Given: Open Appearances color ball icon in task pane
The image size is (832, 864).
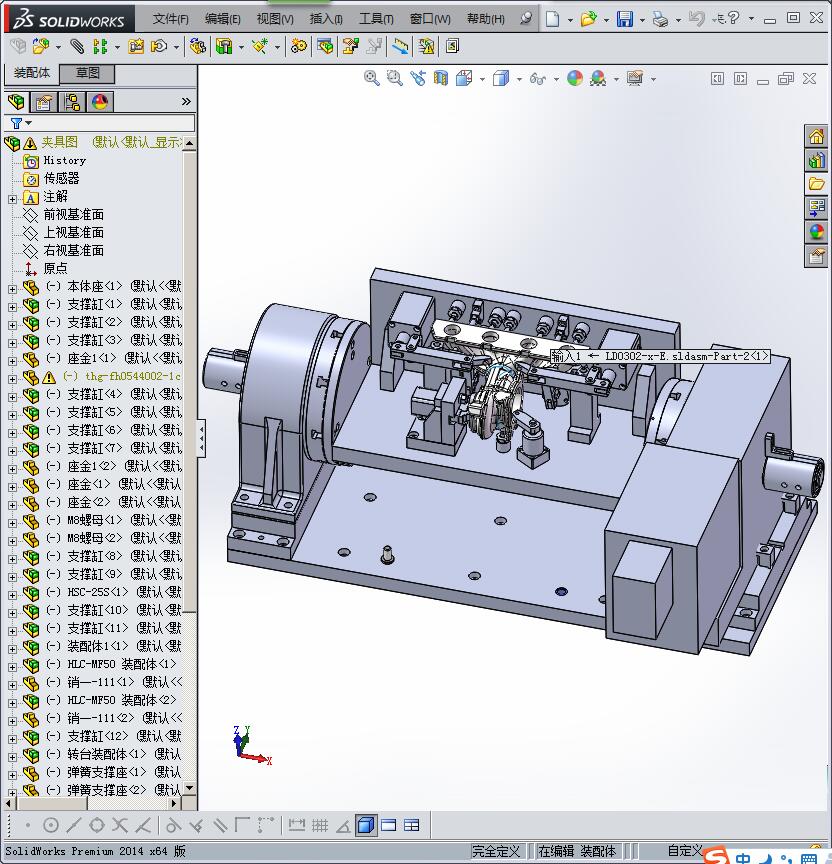Looking at the screenshot, I should click(x=816, y=232).
